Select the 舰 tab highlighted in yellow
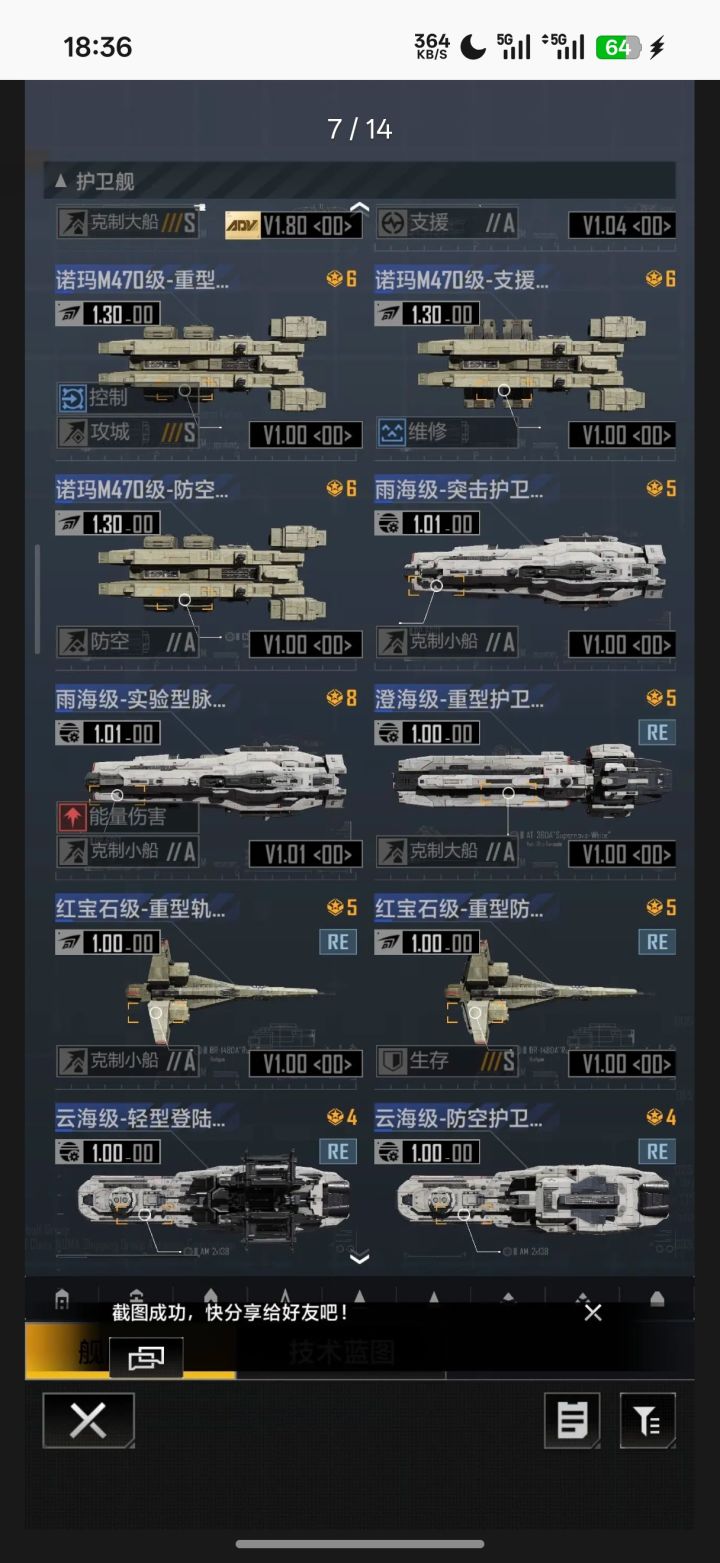The image size is (720, 1563). coord(90,1352)
